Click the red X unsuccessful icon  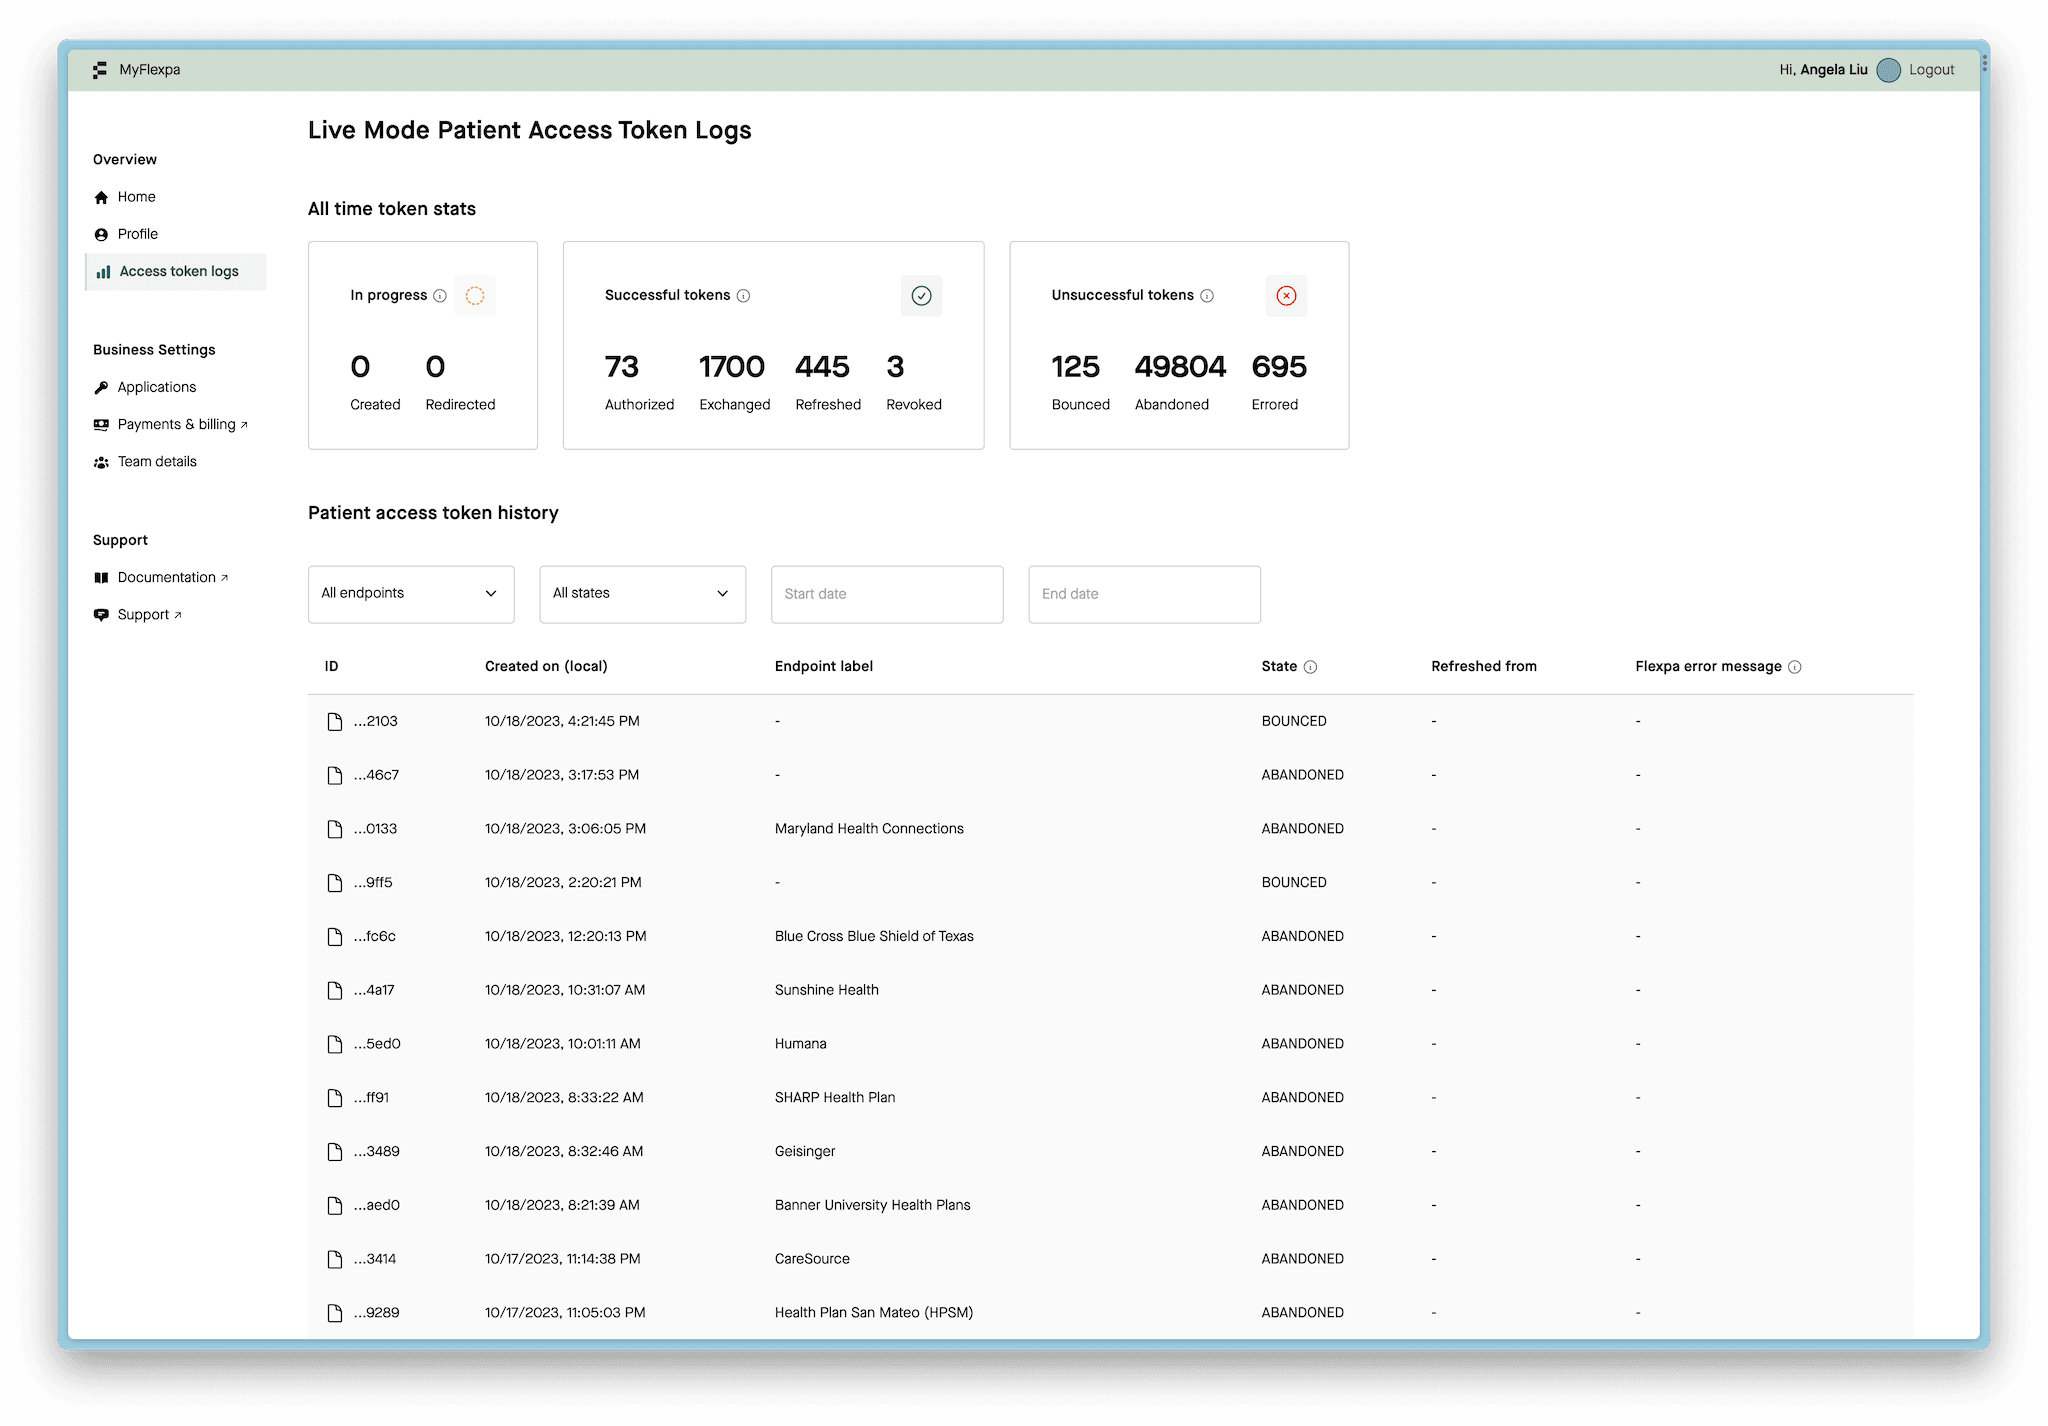1286,295
